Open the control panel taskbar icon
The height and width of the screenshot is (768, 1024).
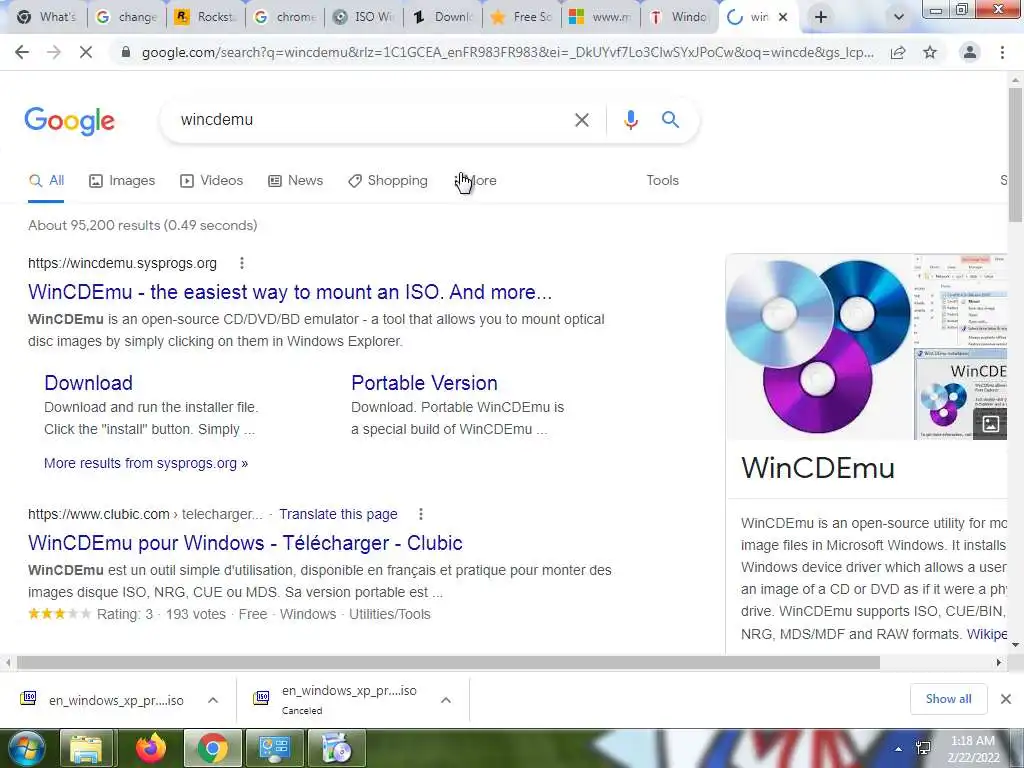[274, 748]
